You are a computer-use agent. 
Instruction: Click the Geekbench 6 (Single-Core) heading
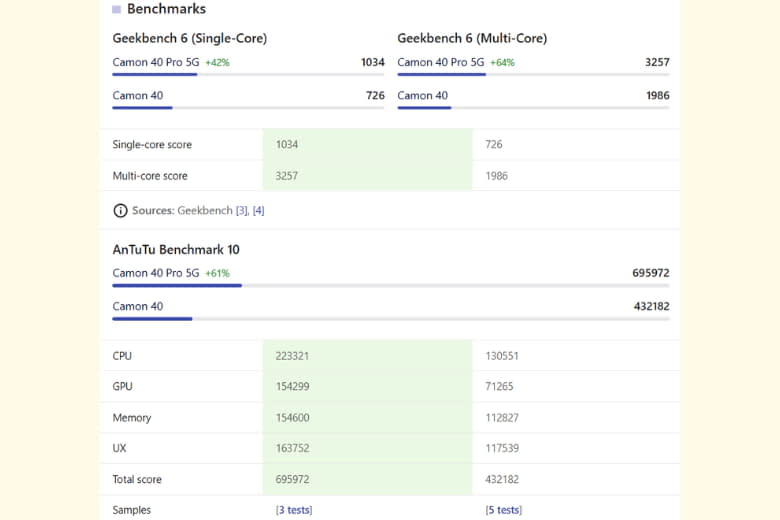click(x=190, y=38)
